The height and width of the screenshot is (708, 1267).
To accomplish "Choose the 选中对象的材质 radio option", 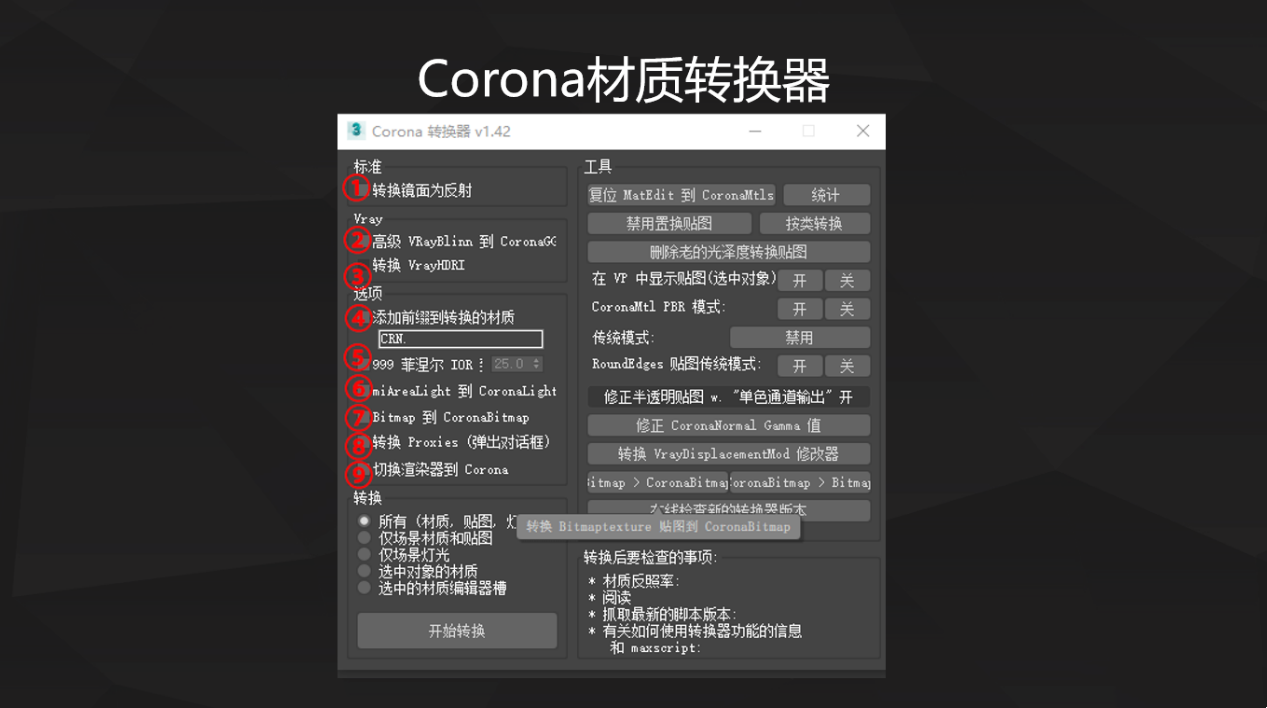I will (418, 571).
